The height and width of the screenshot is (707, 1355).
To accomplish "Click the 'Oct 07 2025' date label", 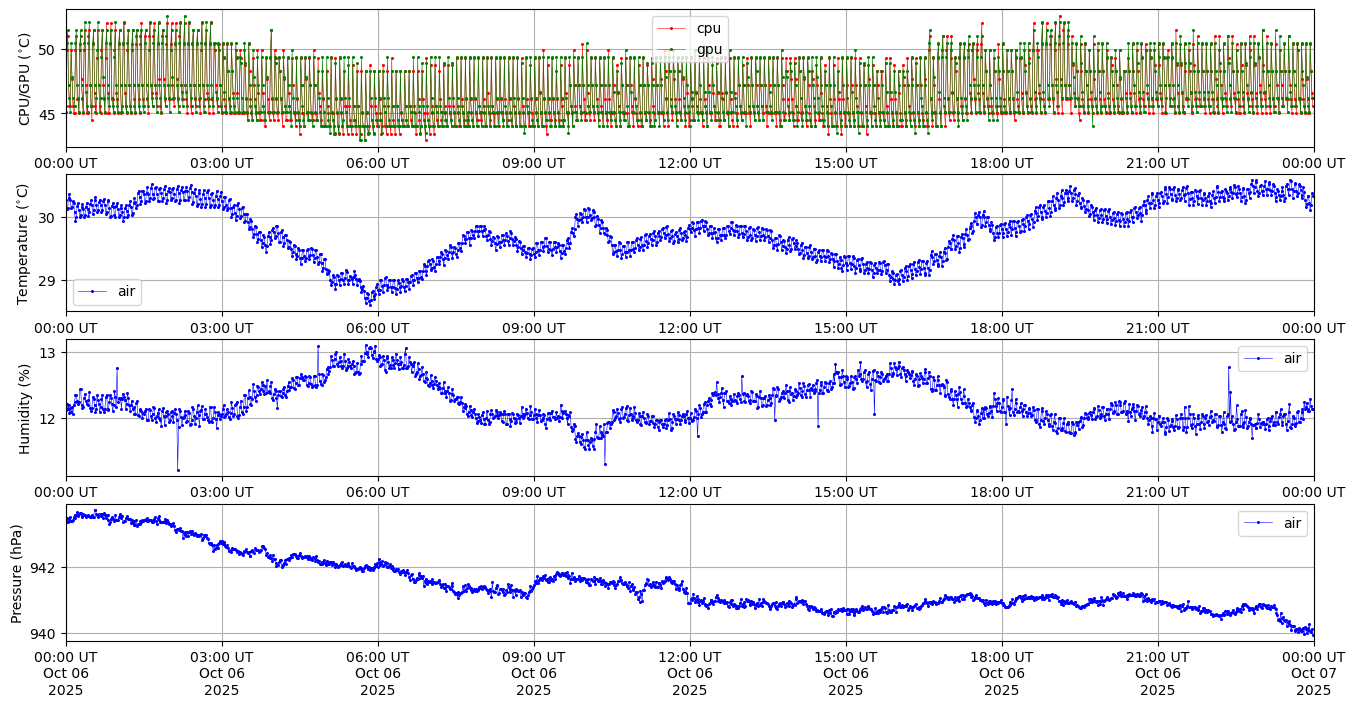I will point(1313,682).
